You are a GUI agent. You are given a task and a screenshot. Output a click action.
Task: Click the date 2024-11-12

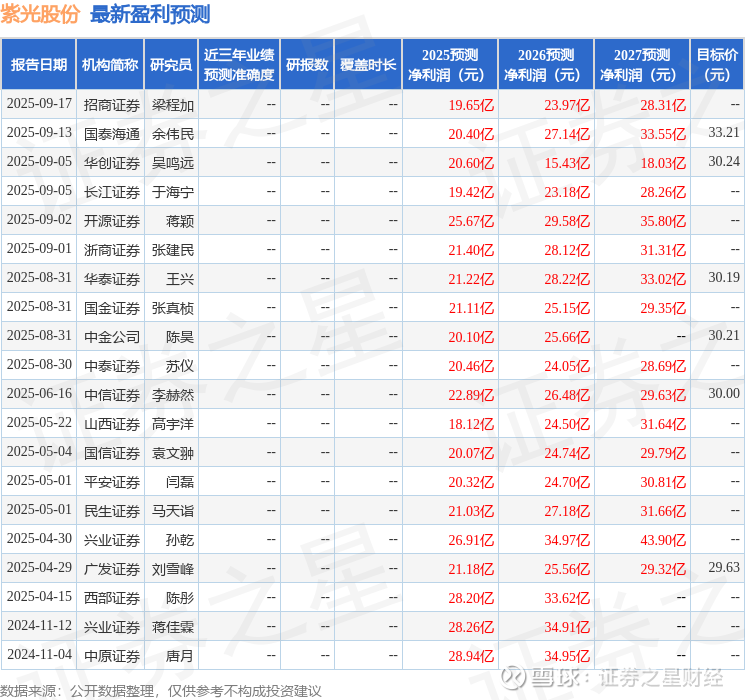[x=39, y=625]
